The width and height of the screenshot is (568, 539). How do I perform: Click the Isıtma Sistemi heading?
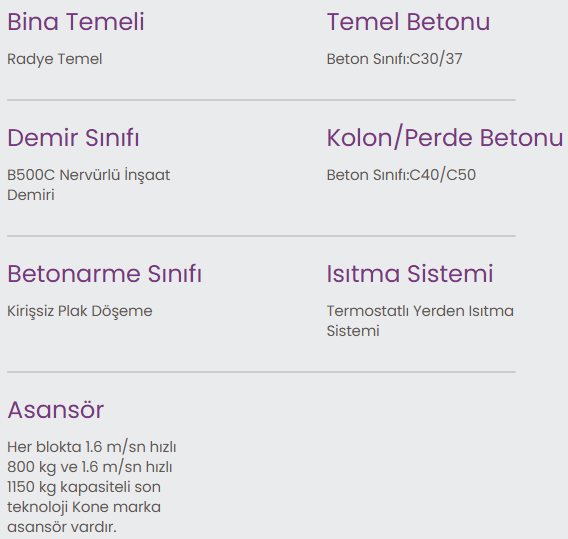410,274
